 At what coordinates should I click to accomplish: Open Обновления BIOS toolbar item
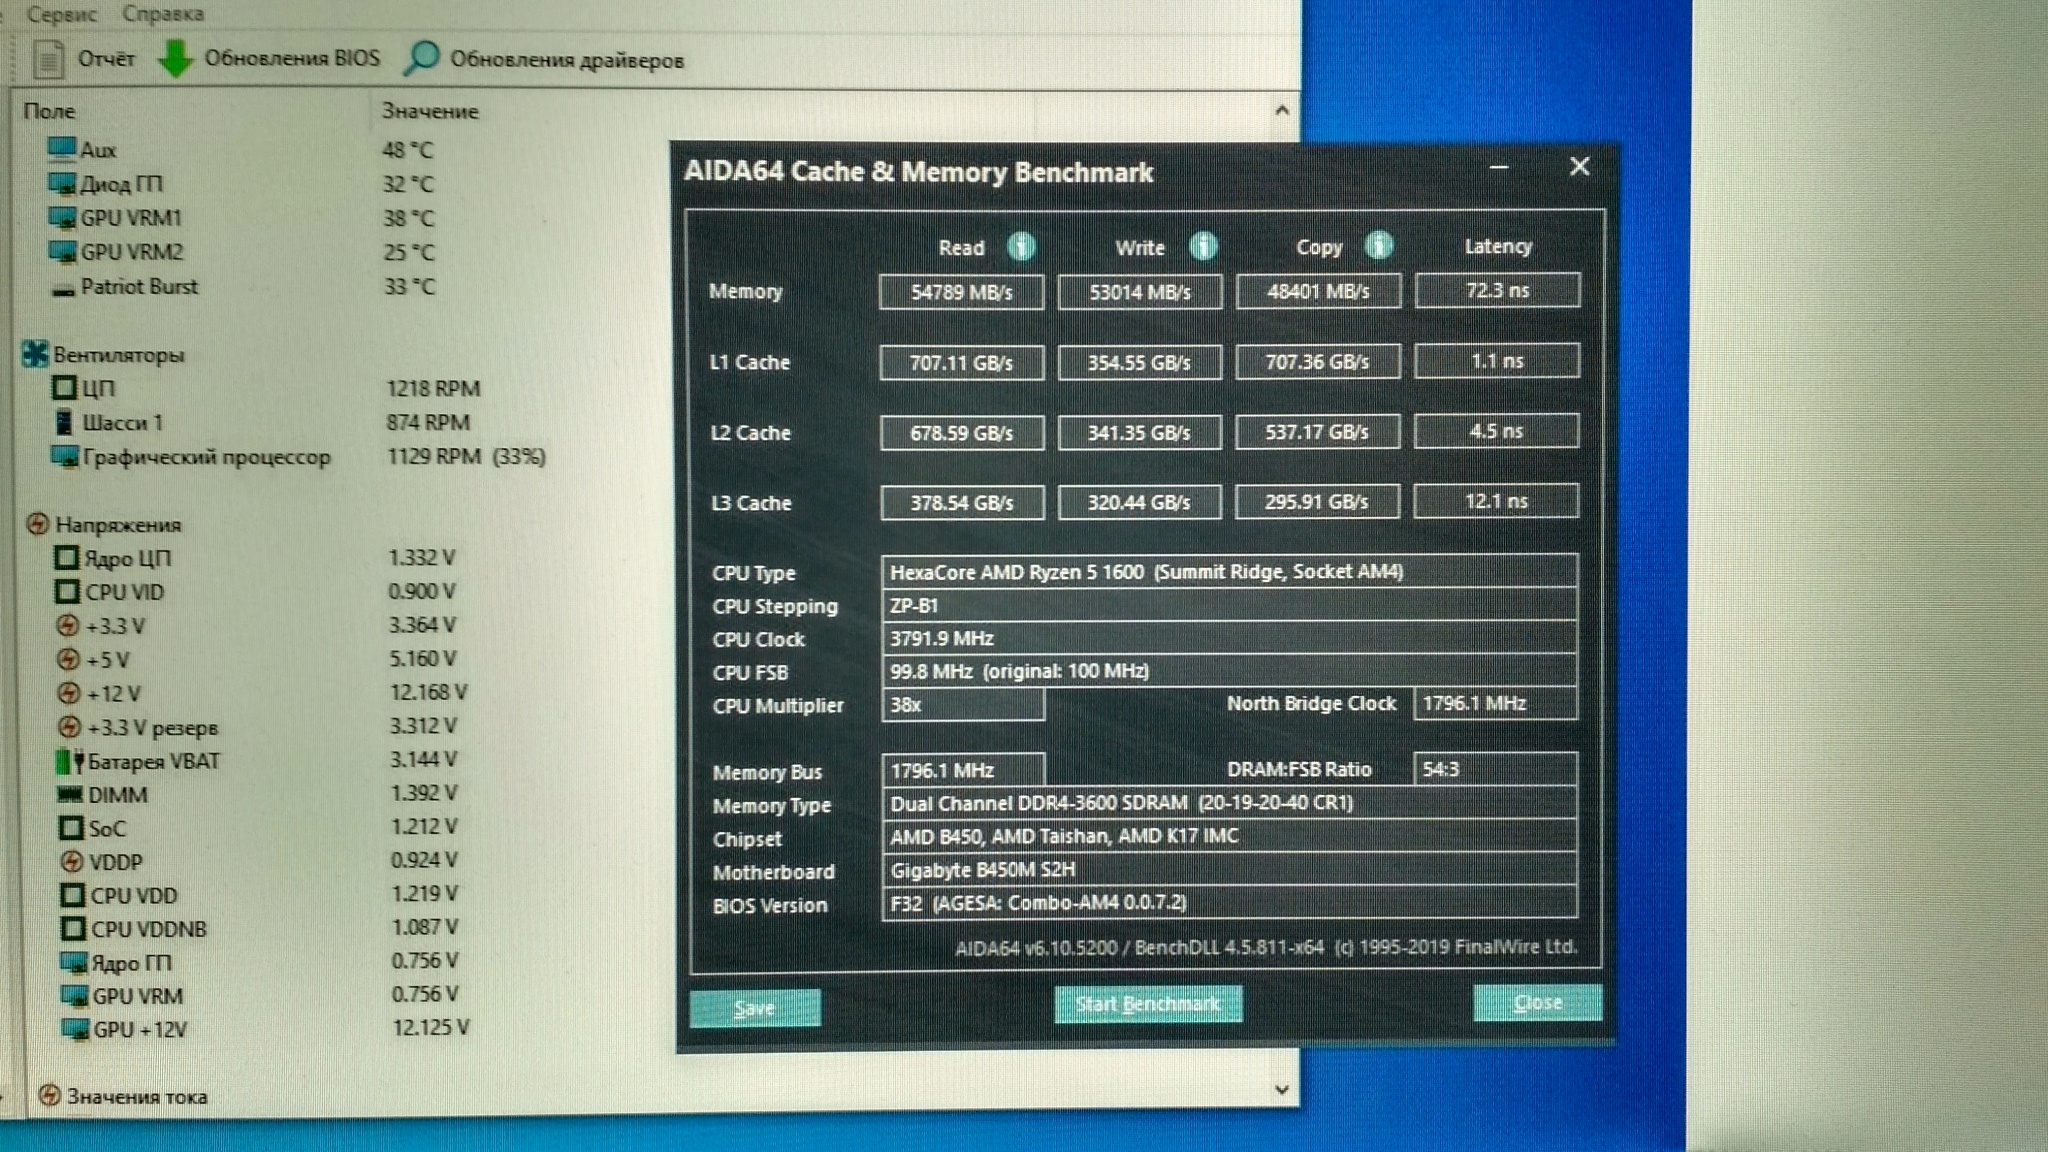(270, 59)
